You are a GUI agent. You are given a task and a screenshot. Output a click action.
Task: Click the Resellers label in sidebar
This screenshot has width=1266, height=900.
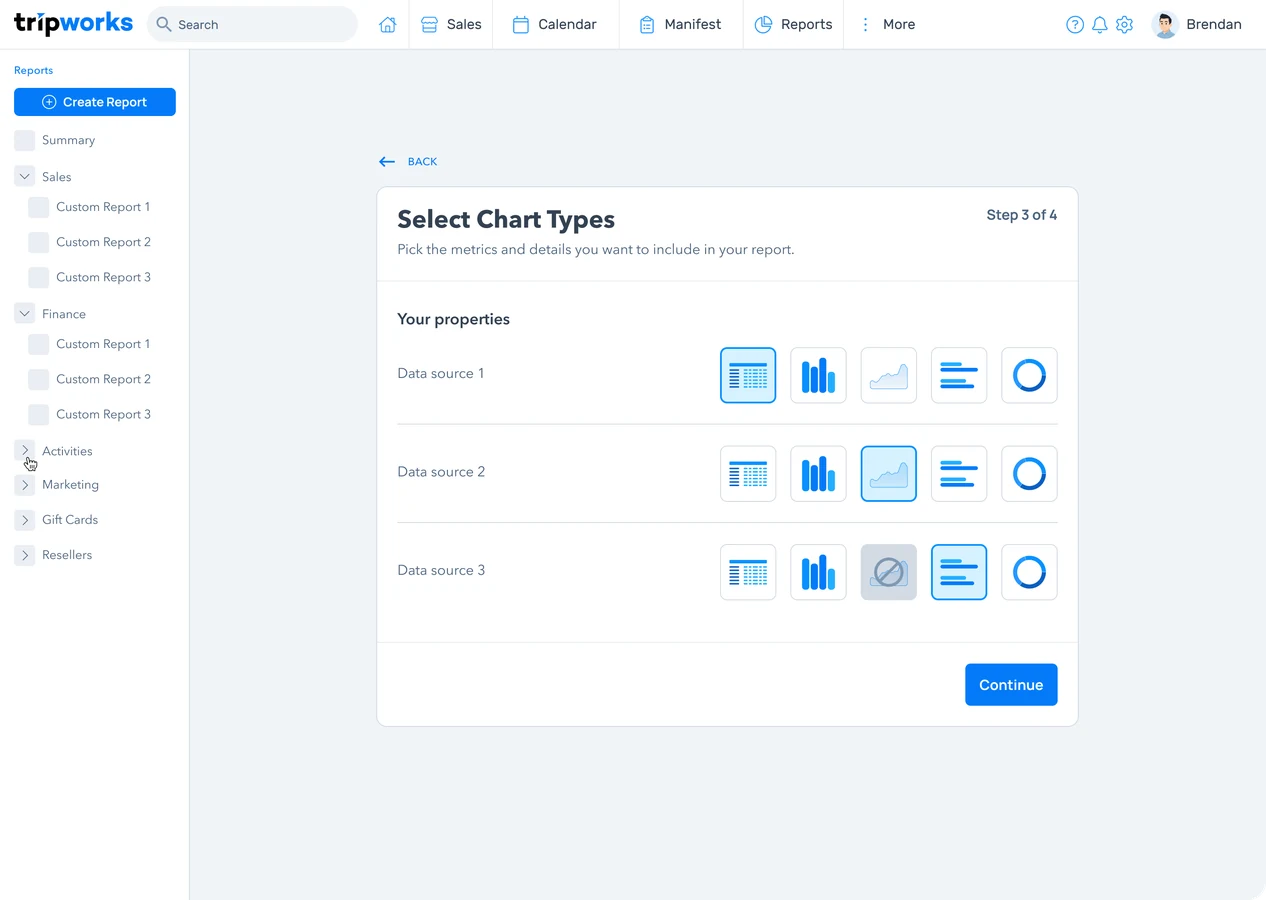(x=67, y=555)
